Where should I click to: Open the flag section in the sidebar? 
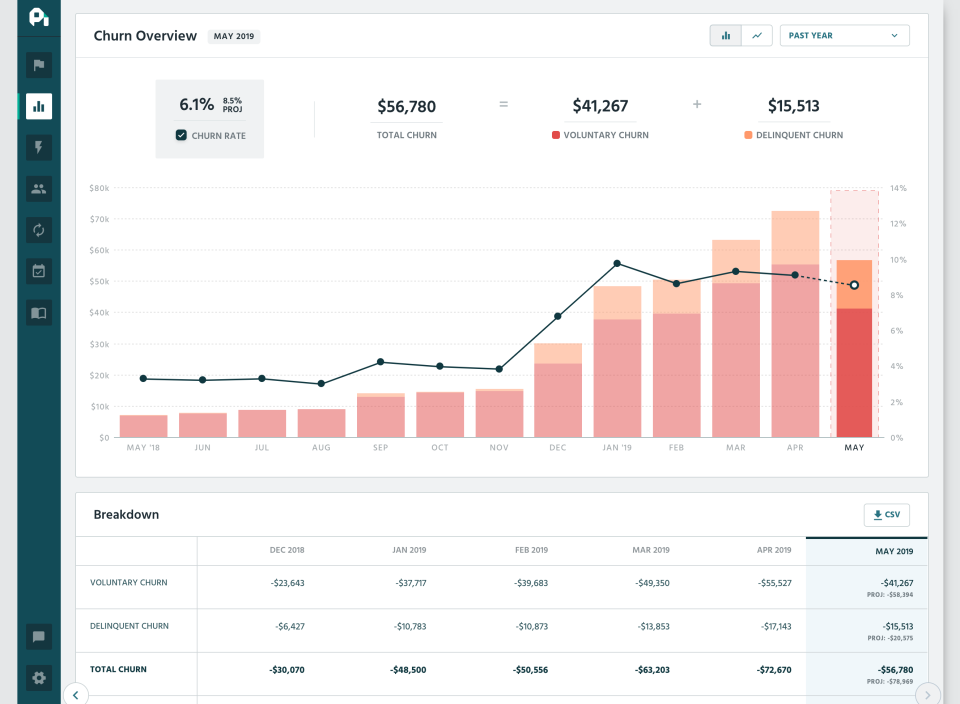(x=39, y=66)
